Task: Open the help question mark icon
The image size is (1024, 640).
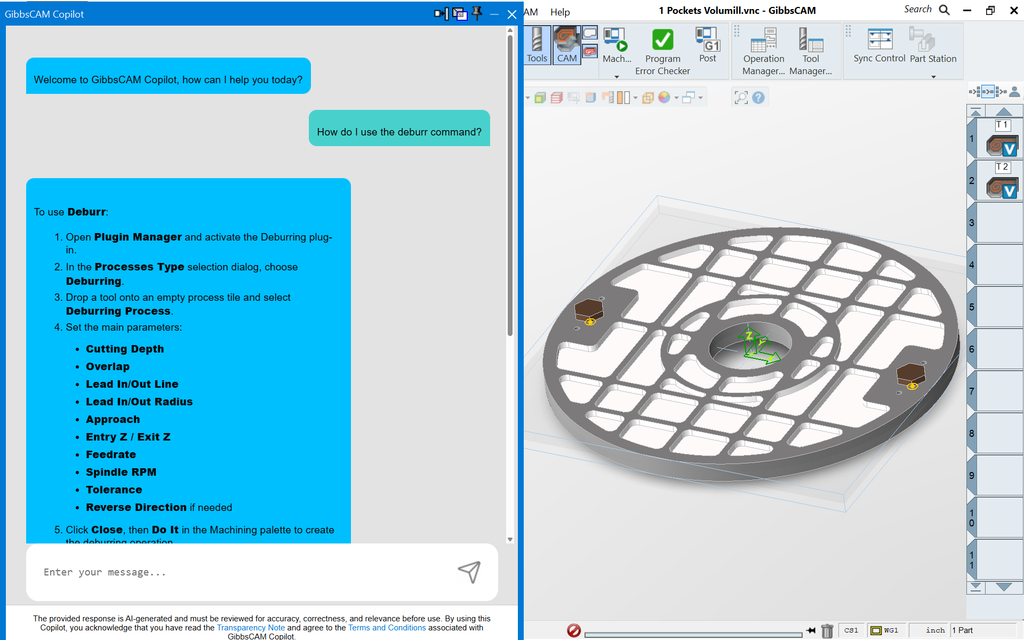Action: tap(758, 97)
